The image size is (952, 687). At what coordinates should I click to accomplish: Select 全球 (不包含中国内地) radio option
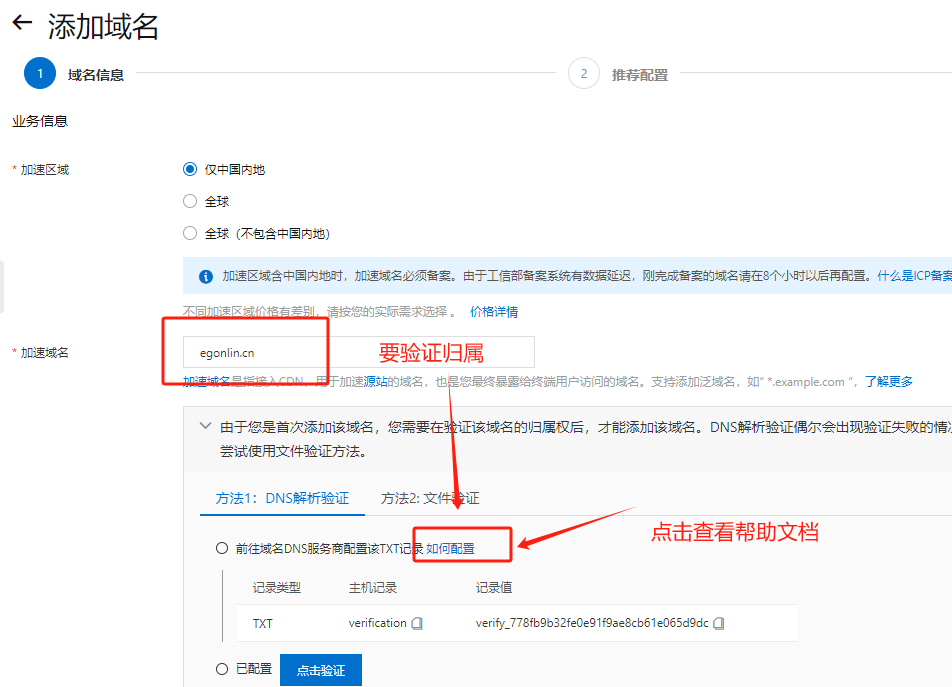pyautogui.click(x=190, y=233)
